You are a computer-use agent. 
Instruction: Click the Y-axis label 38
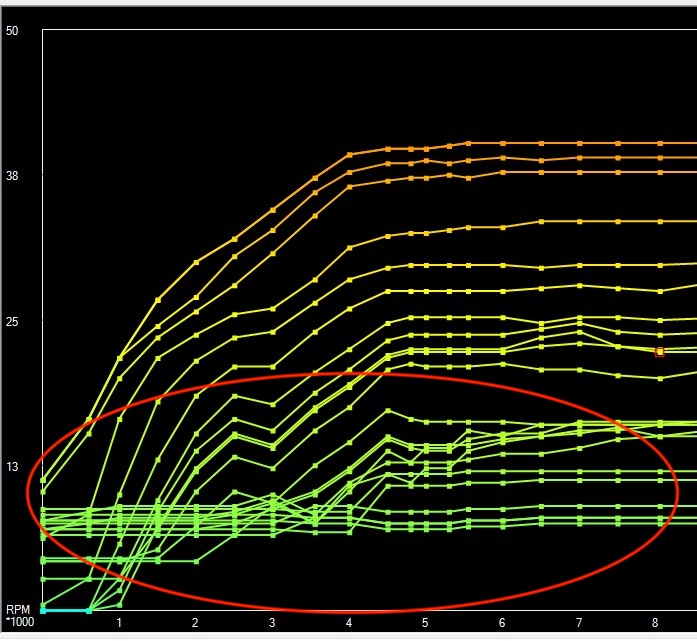13,176
